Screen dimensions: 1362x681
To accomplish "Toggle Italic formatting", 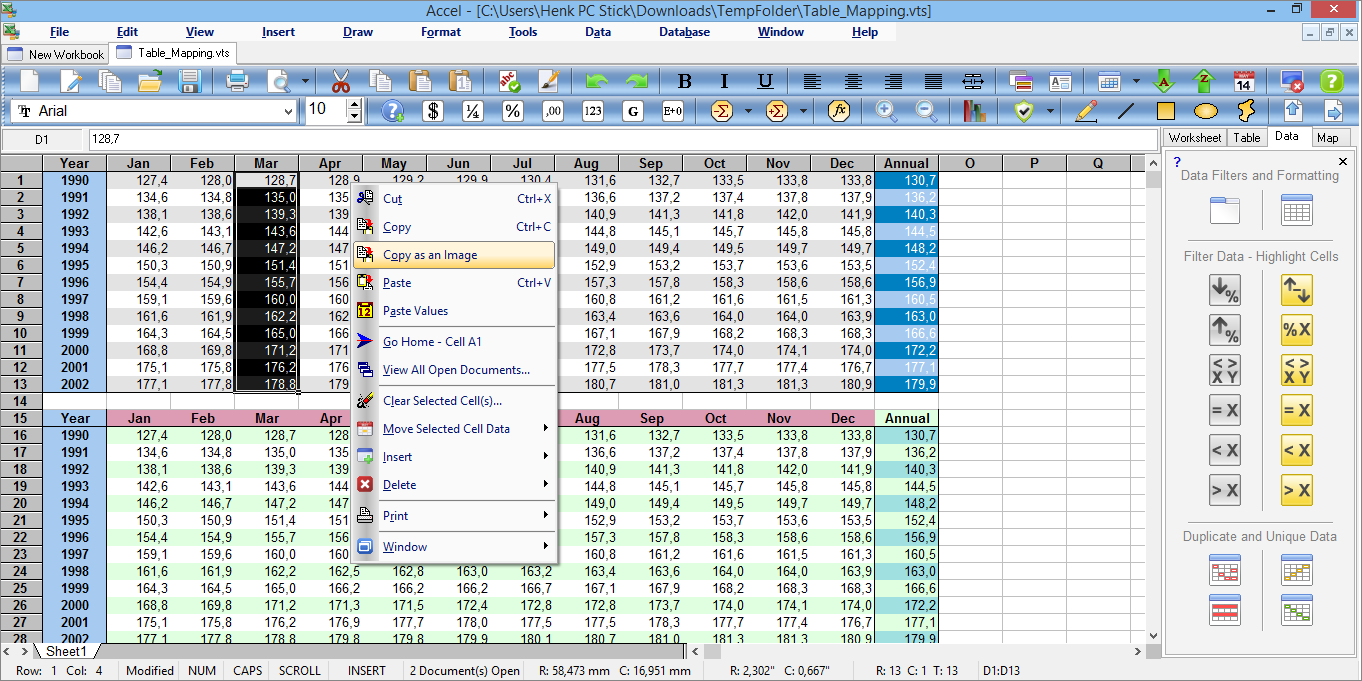I will pos(725,81).
